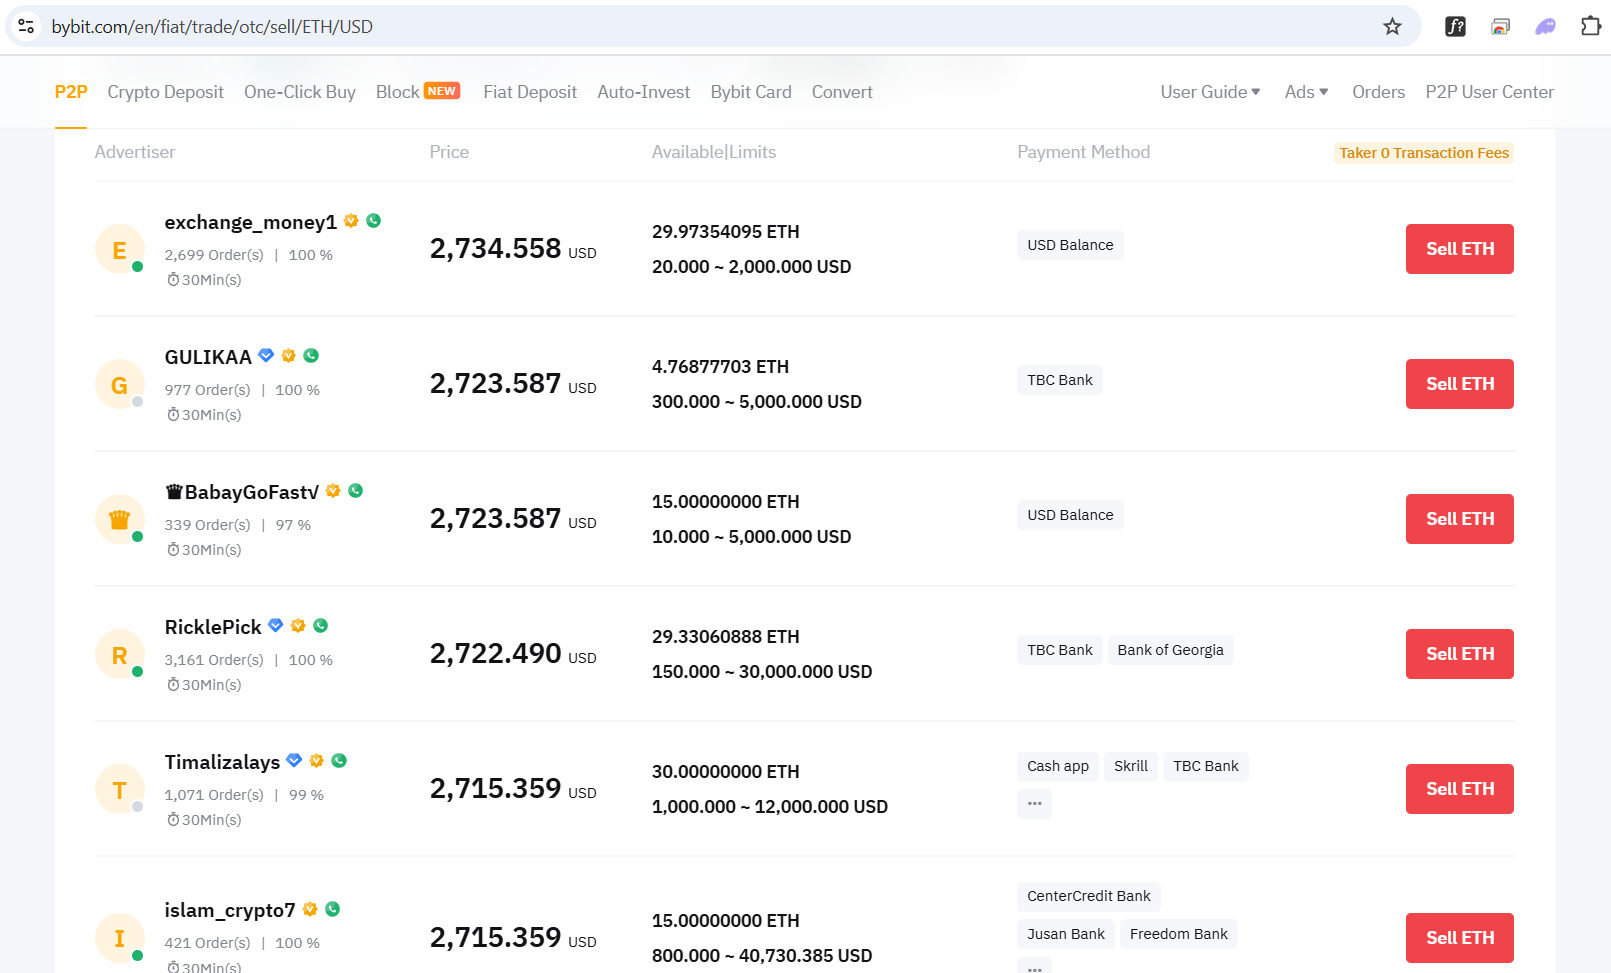Click Freedom Bank payment tag
This screenshot has width=1611, height=973.
click(1179, 934)
